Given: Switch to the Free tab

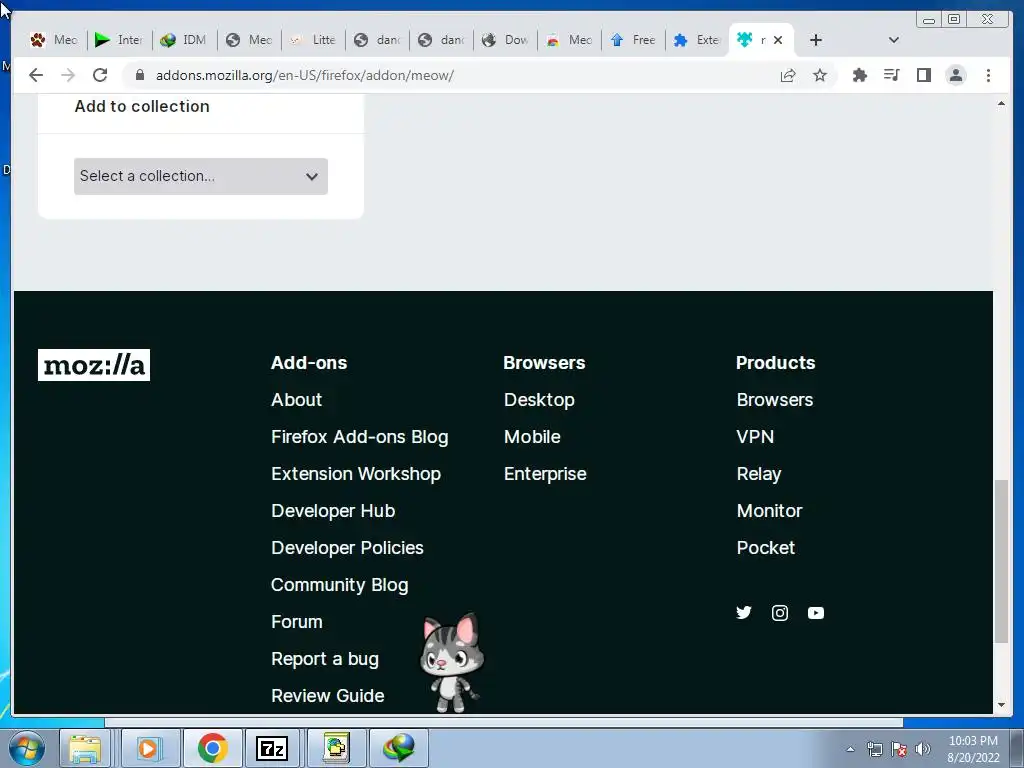Looking at the screenshot, I should click(633, 40).
